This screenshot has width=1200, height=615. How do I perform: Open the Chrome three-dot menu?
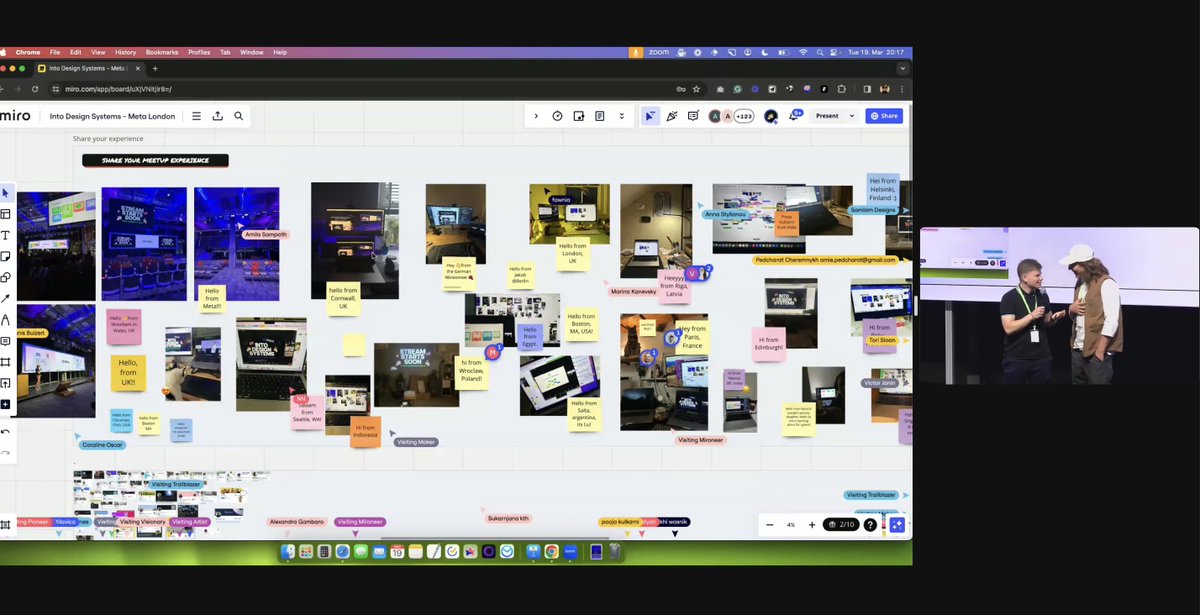[903, 89]
